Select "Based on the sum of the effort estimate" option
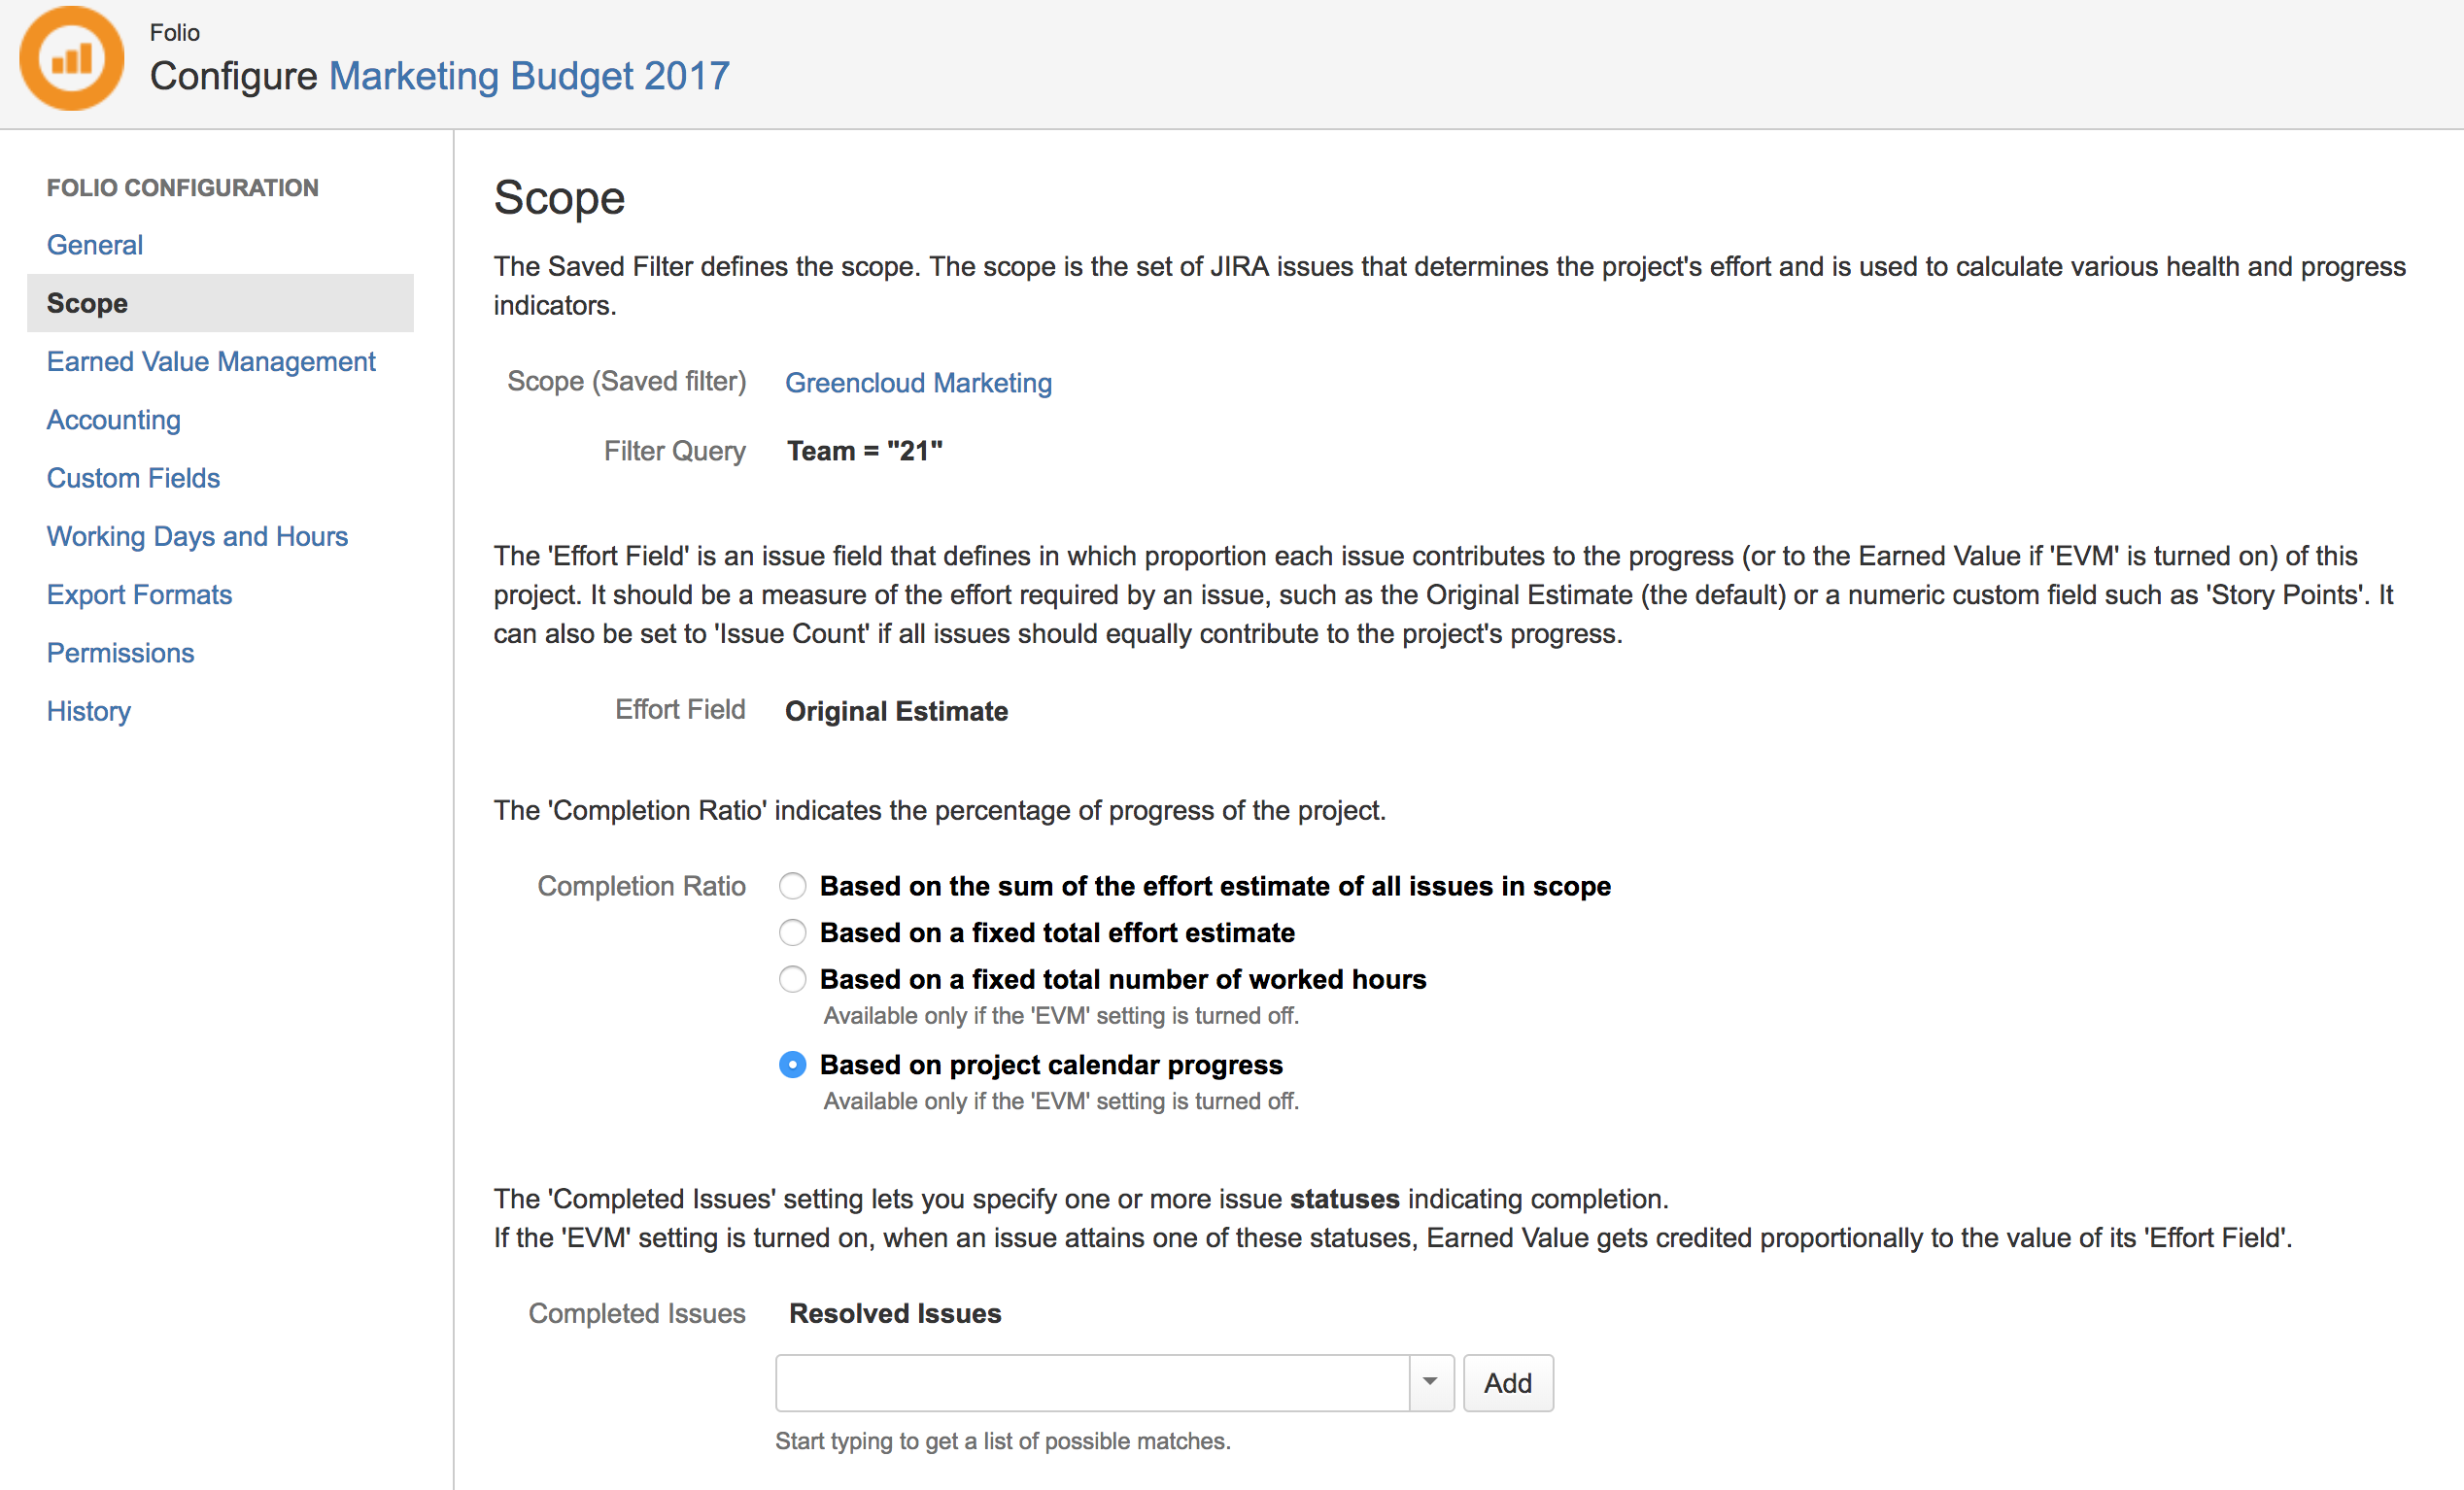The width and height of the screenshot is (2464, 1490). point(792,886)
